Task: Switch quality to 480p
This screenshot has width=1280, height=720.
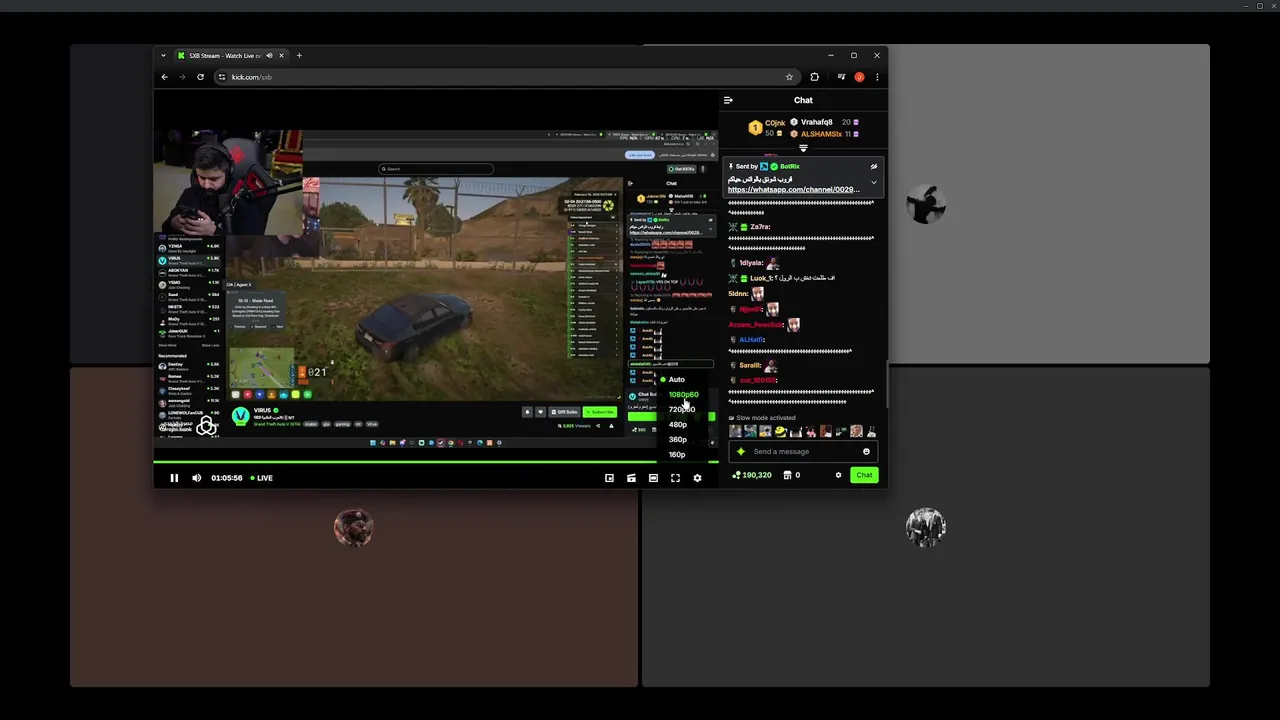Action: (678, 425)
